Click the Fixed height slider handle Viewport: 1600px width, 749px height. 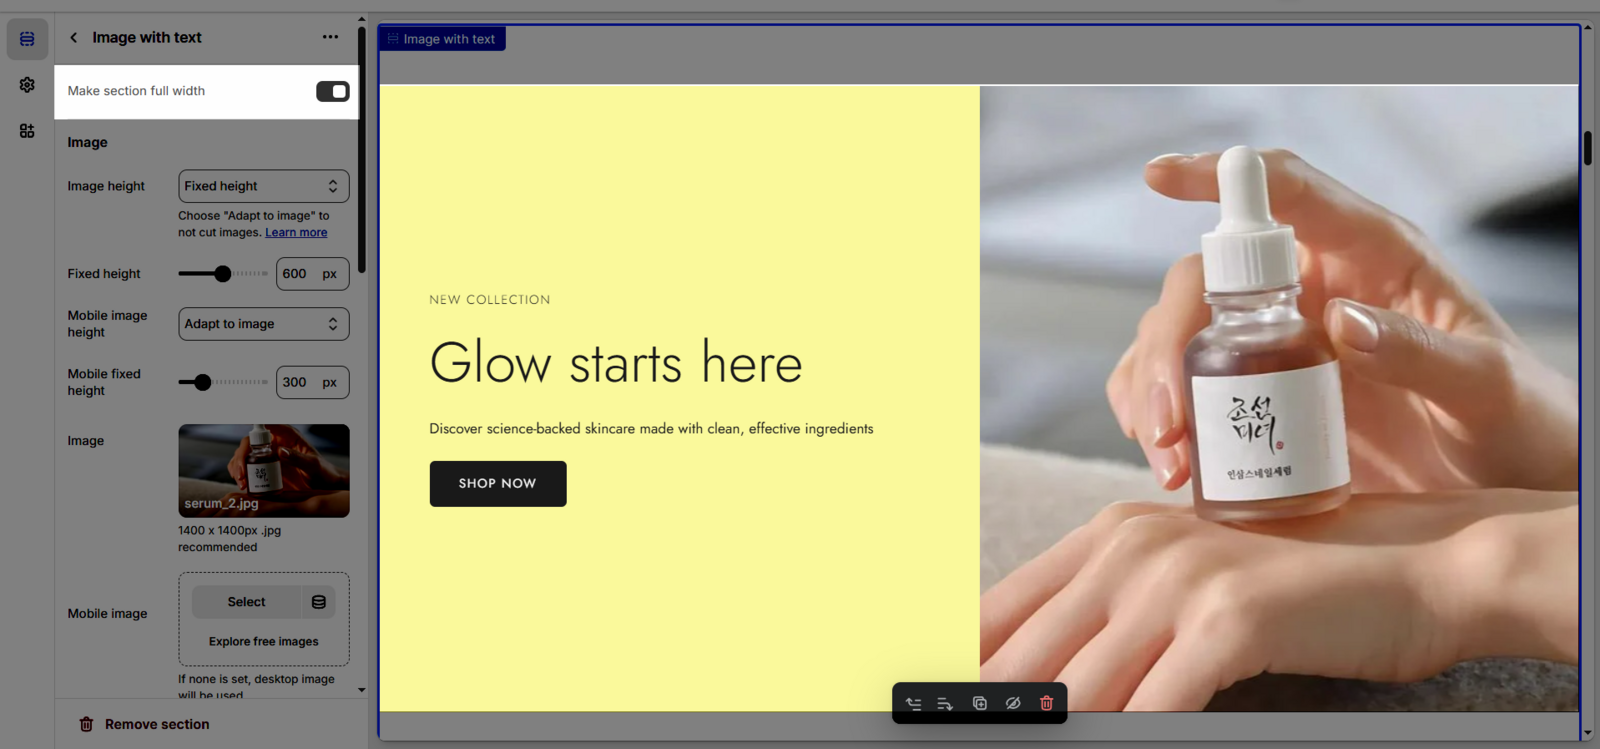tap(222, 274)
